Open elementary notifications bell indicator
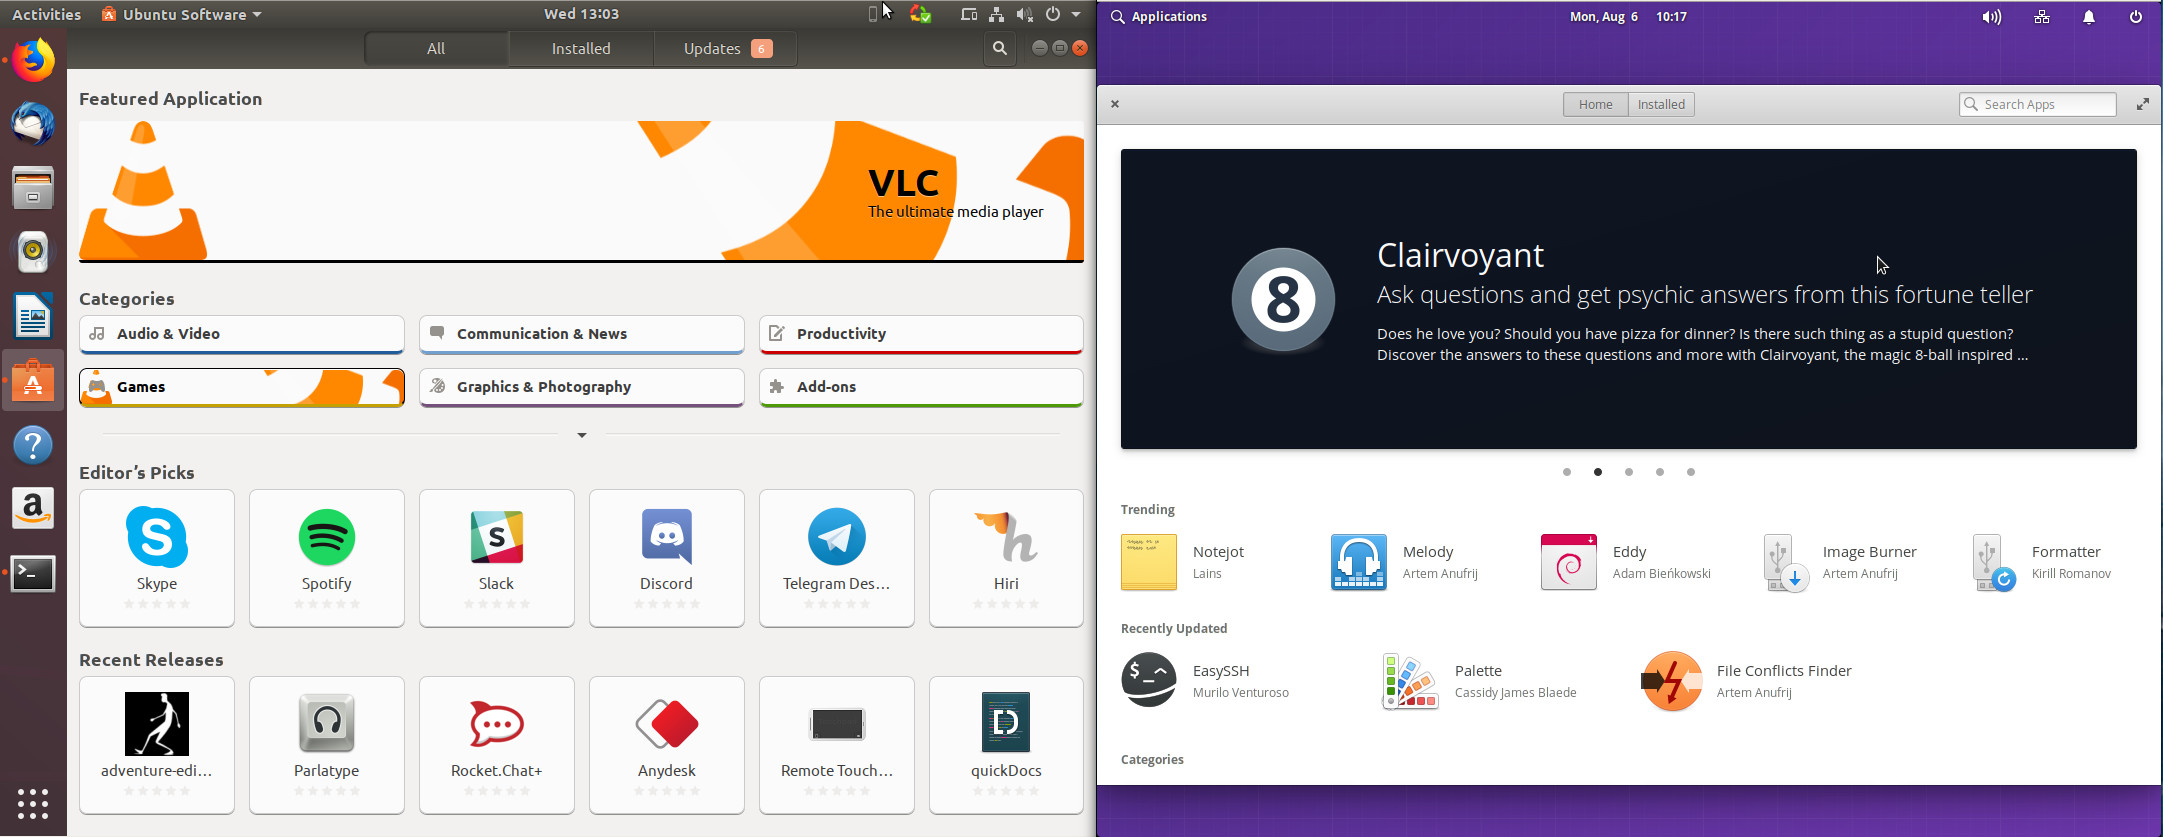 pos(2089,17)
